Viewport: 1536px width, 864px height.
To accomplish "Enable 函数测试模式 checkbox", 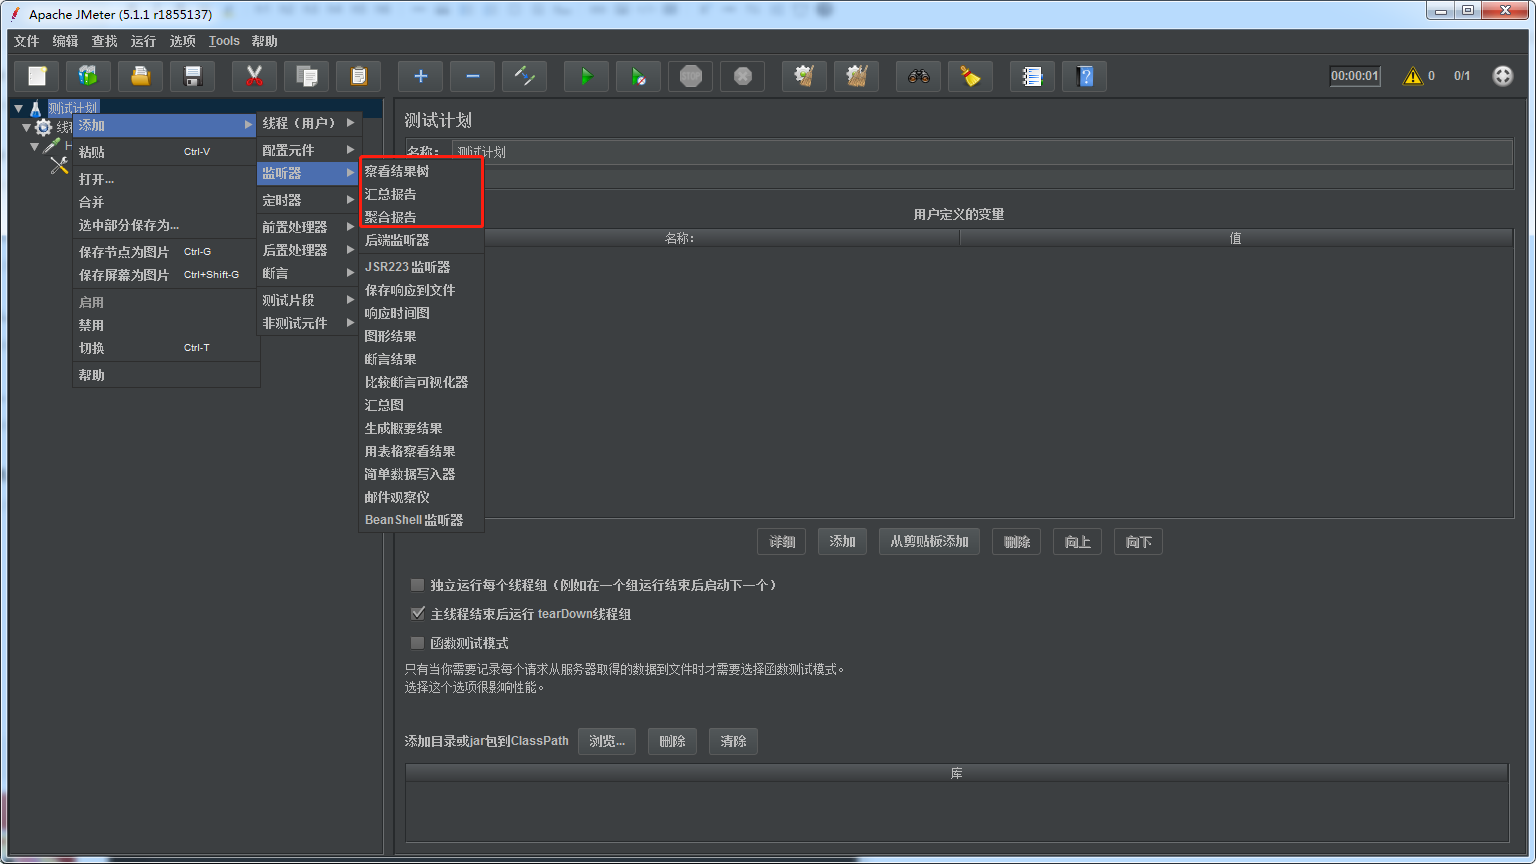I will pyautogui.click(x=417, y=643).
